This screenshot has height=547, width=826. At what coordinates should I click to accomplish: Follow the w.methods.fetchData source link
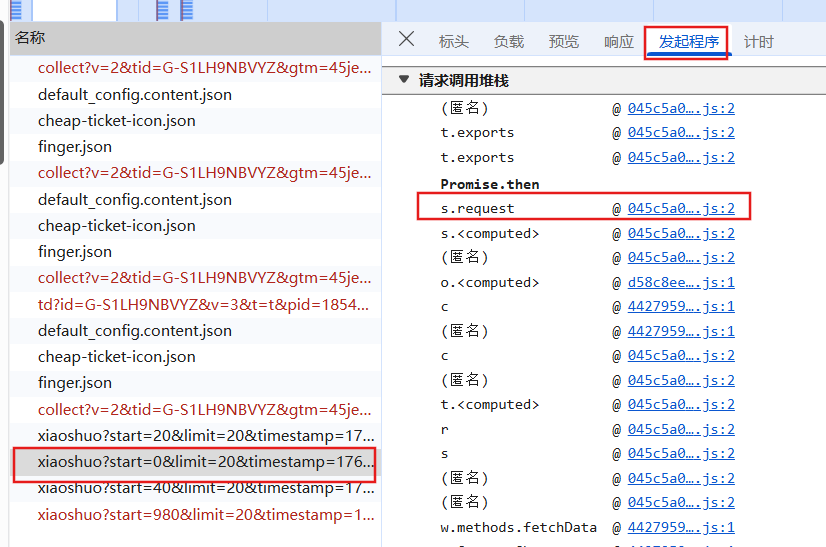[x=680, y=527]
